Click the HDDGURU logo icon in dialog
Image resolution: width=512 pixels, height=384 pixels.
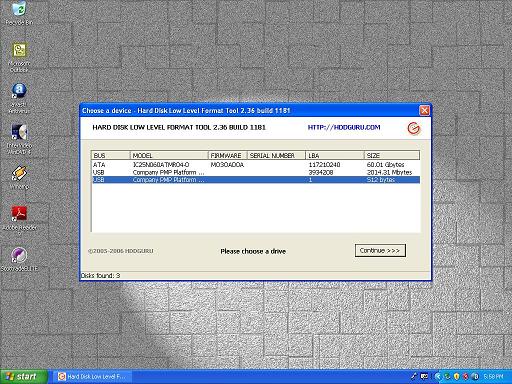[414, 128]
